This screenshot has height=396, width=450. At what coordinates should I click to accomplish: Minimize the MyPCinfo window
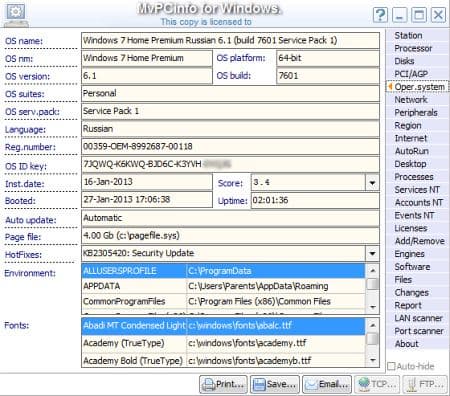(400, 15)
